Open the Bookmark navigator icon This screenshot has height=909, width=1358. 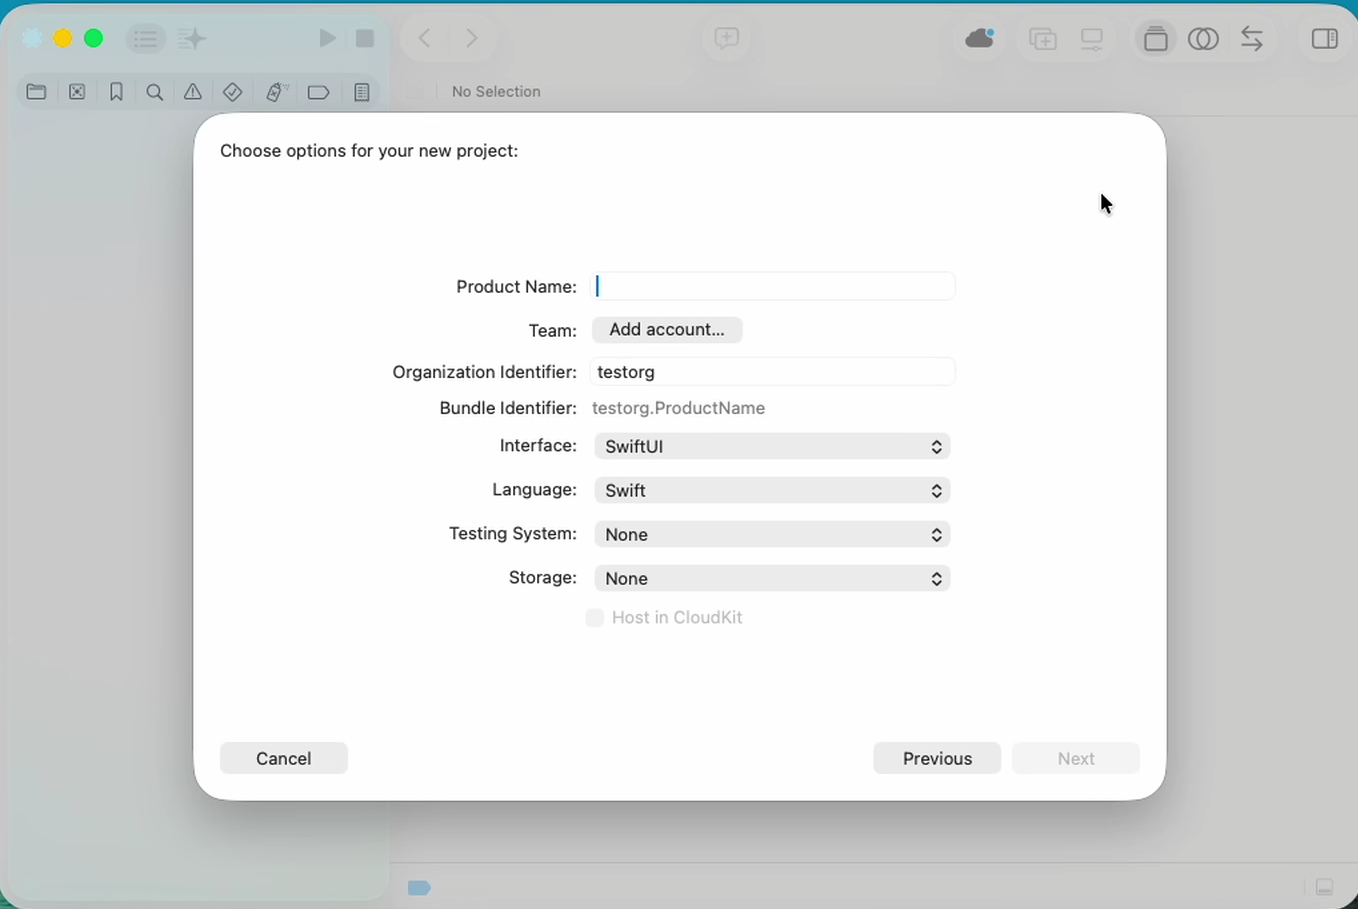(116, 92)
